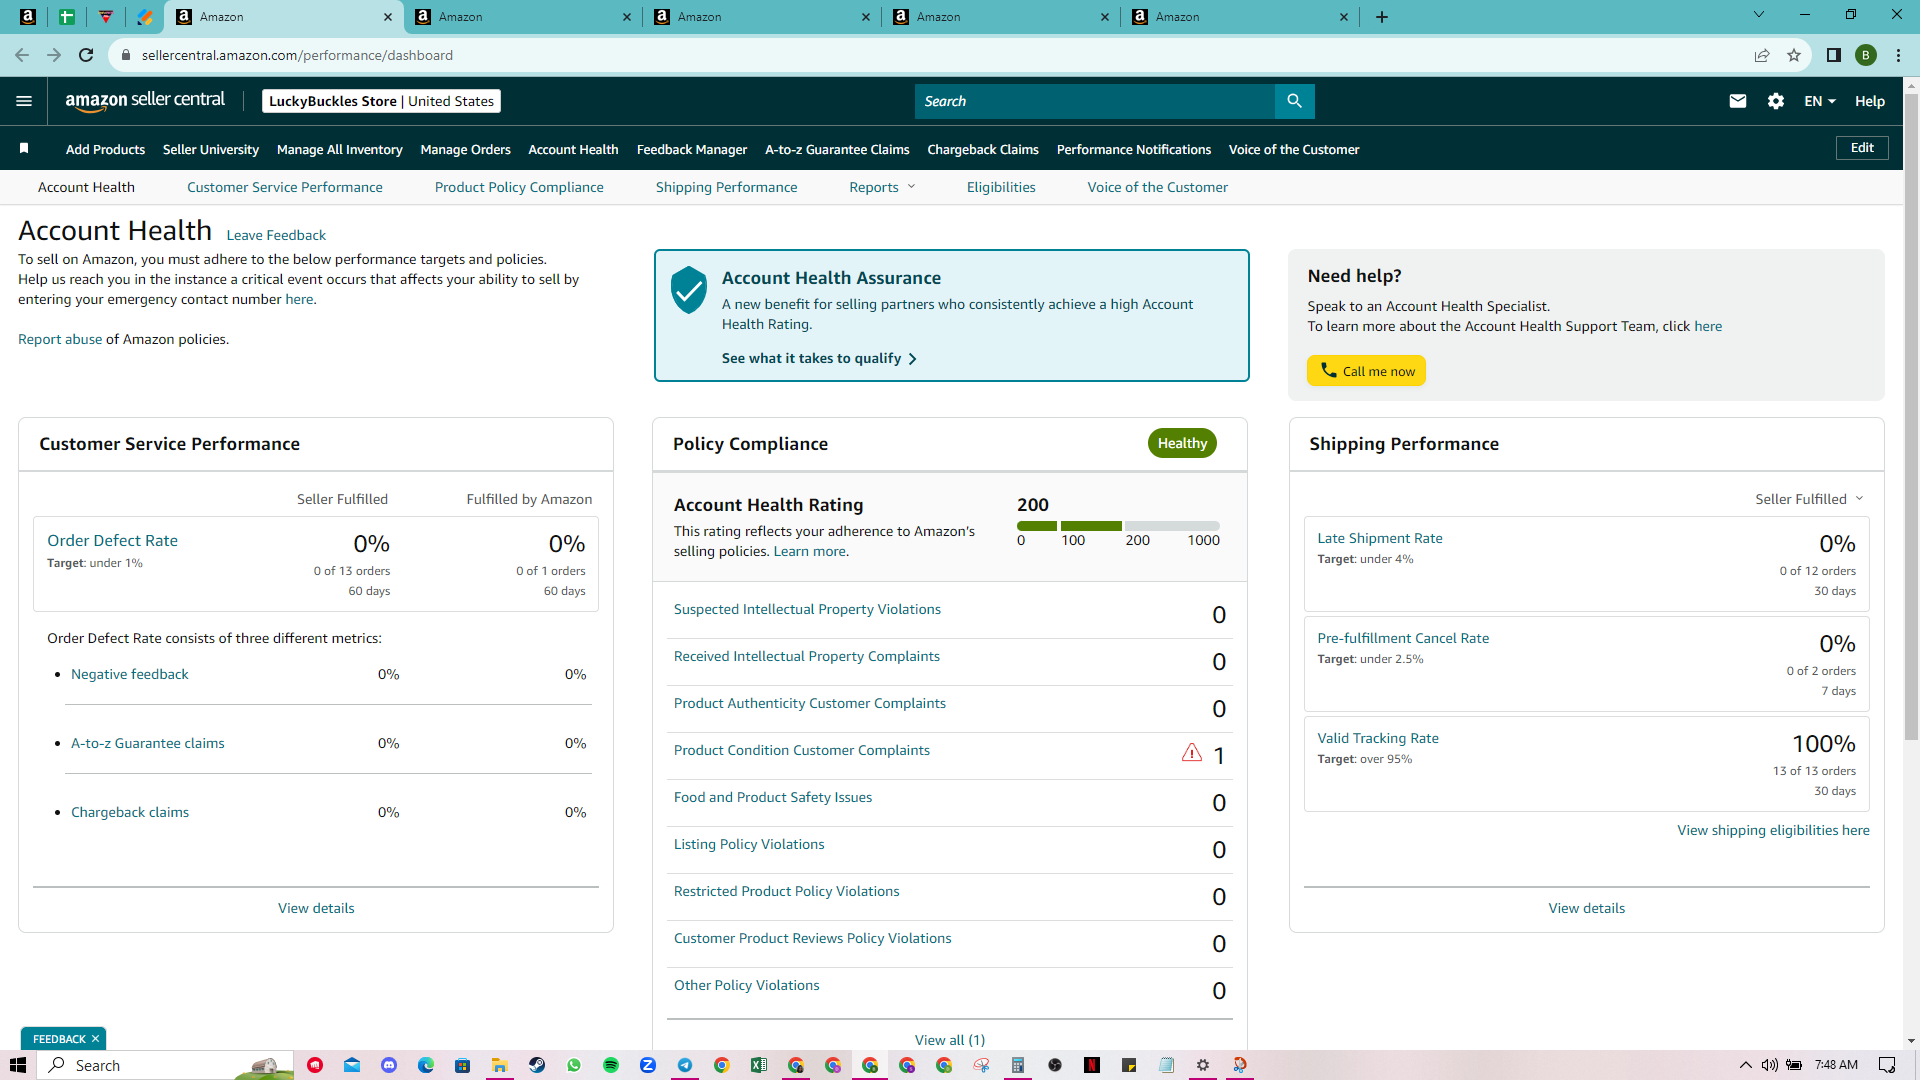
Task: Switch to the Customer Service Performance tab
Action: tap(285, 187)
